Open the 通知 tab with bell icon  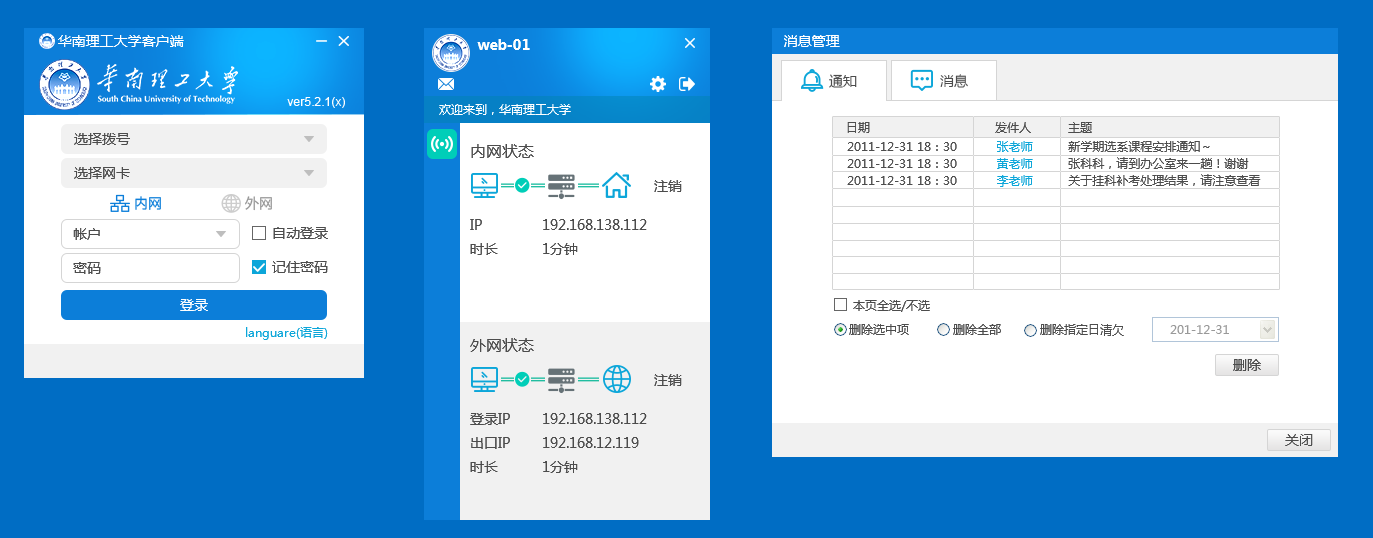click(834, 81)
